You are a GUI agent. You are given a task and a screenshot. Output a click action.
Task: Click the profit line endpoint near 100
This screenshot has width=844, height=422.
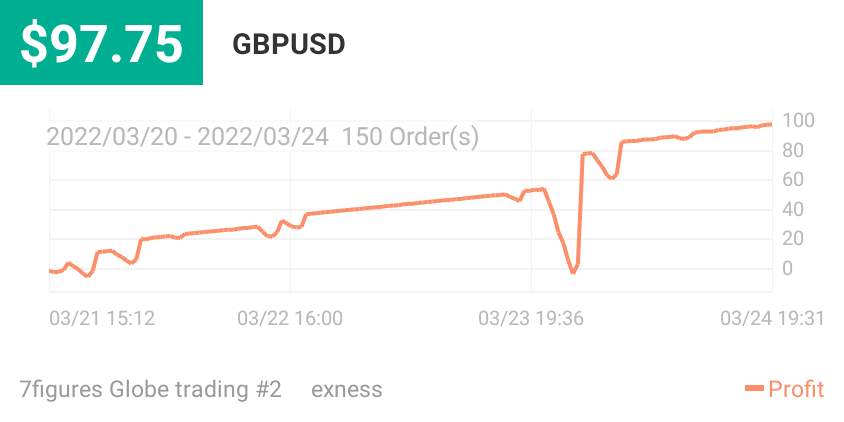tap(770, 124)
